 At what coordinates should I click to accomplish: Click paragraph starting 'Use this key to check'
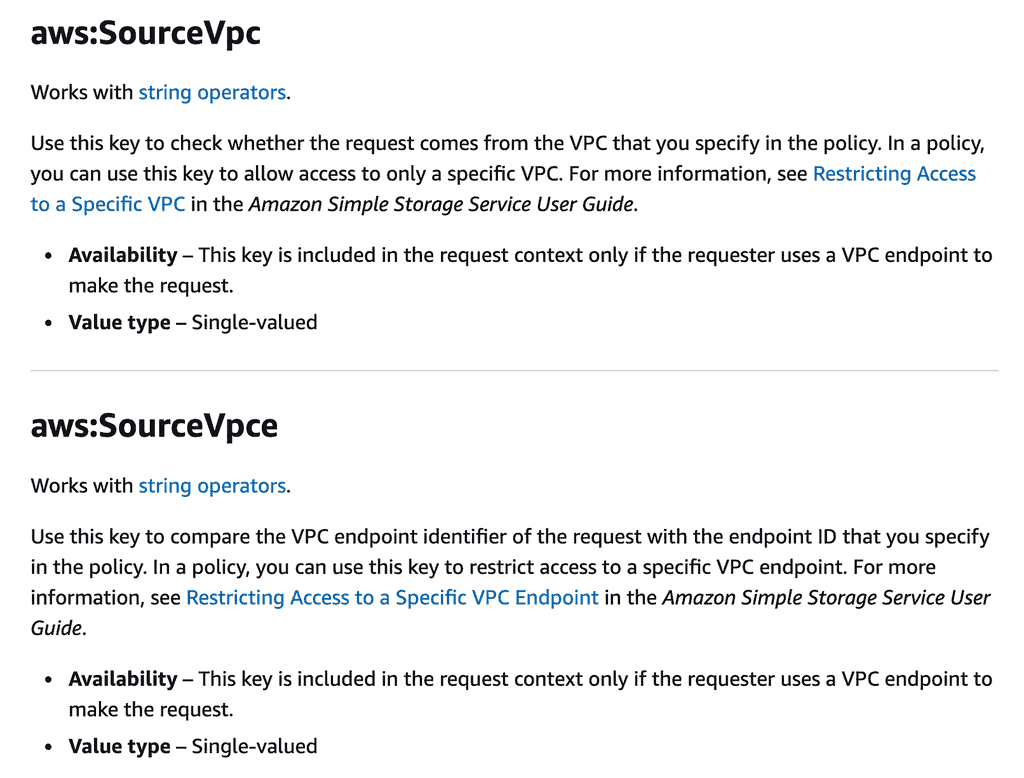point(400,144)
